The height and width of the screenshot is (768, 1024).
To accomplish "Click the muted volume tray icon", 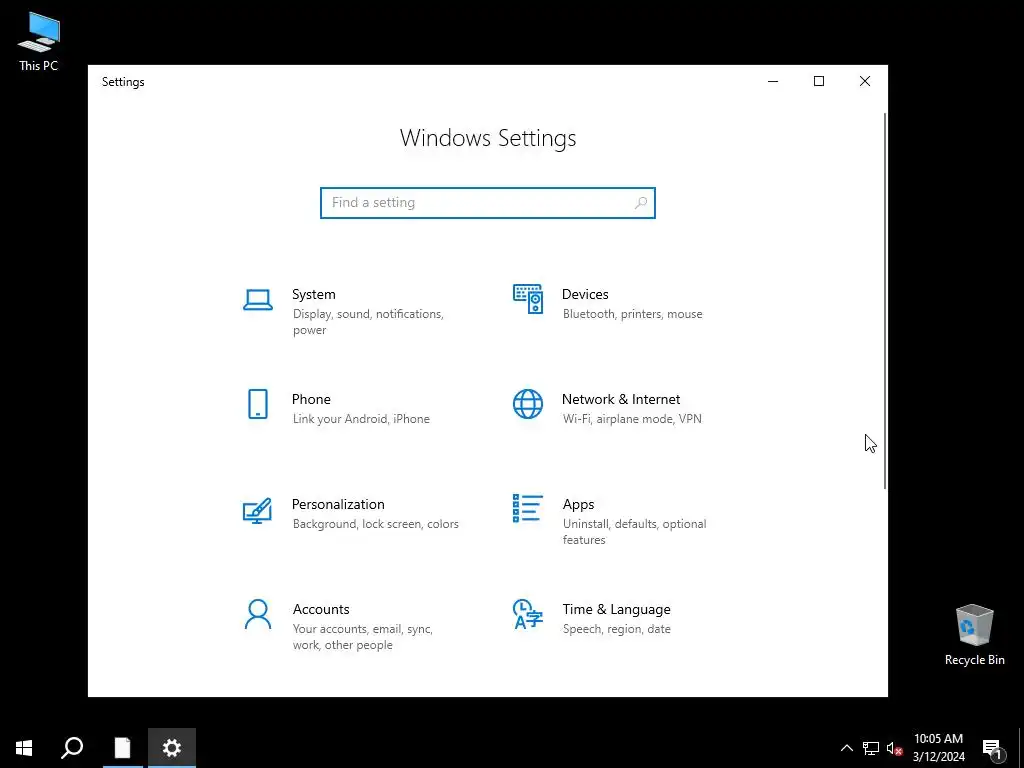I will click(894, 748).
